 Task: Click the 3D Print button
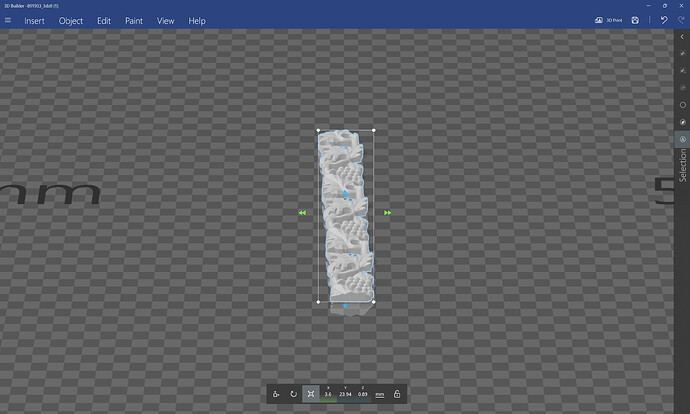[x=607, y=20]
